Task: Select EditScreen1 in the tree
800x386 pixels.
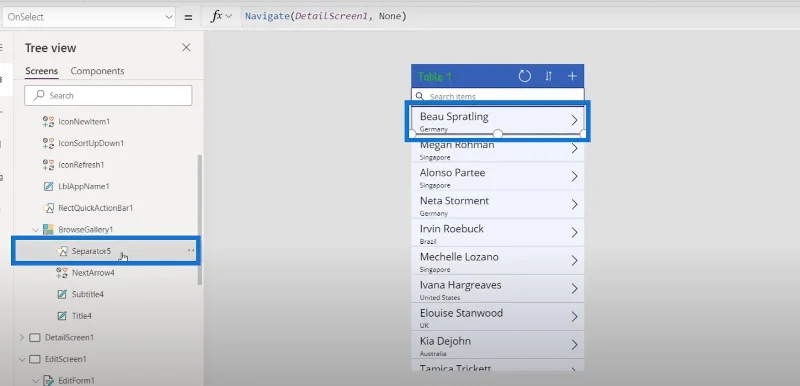Action: click(x=66, y=359)
